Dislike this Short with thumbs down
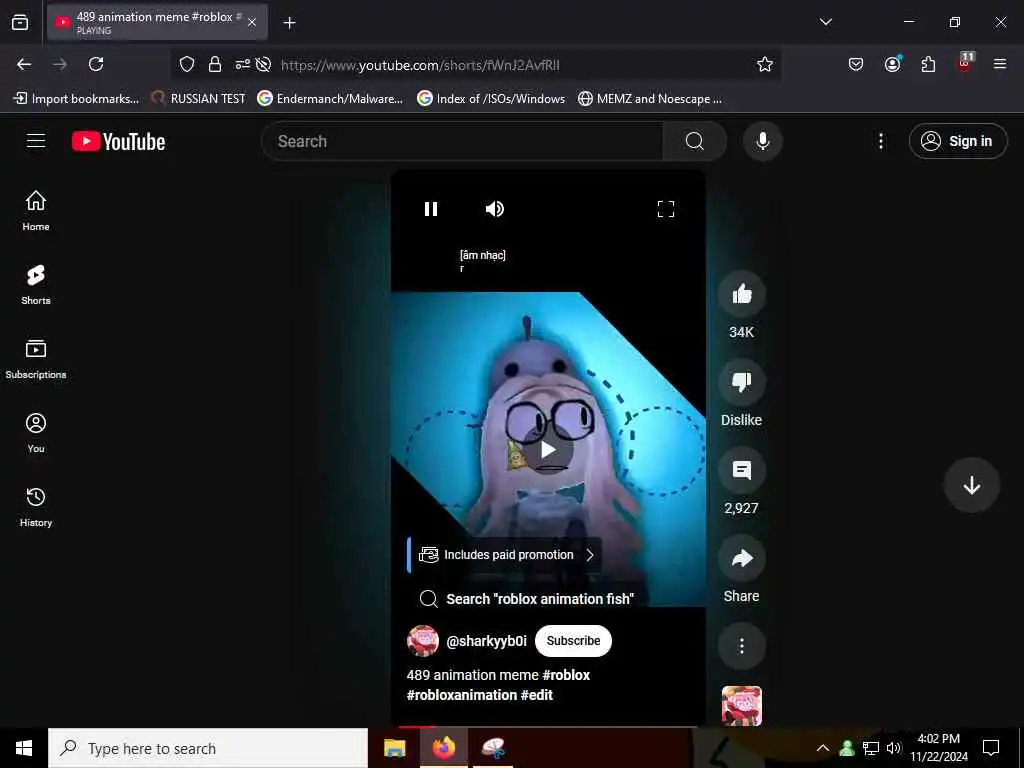The width and height of the screenshot is (1024, 768). point(741,382)
